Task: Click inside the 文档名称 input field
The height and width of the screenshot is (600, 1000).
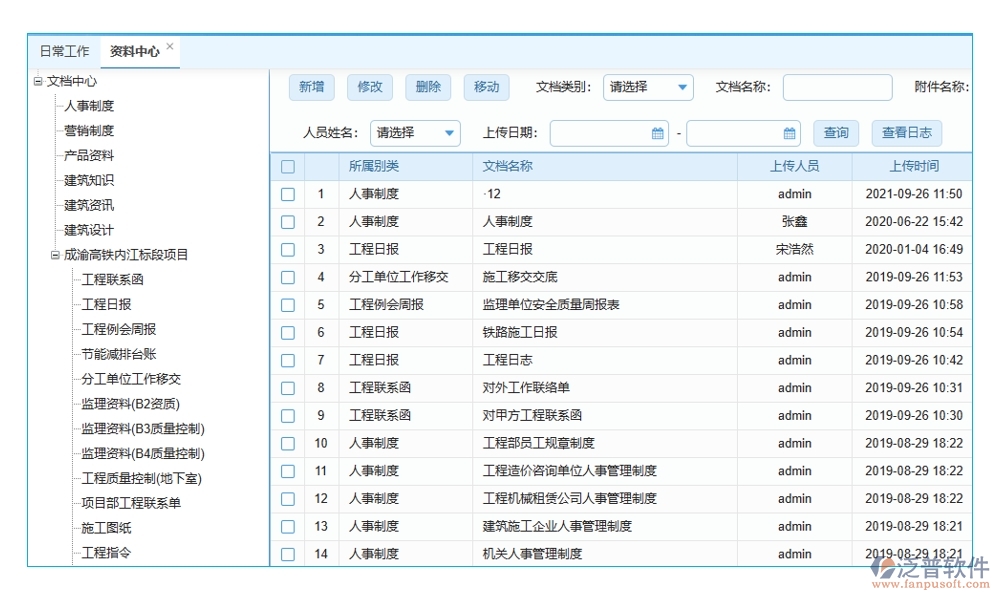Action: (837, 88)
